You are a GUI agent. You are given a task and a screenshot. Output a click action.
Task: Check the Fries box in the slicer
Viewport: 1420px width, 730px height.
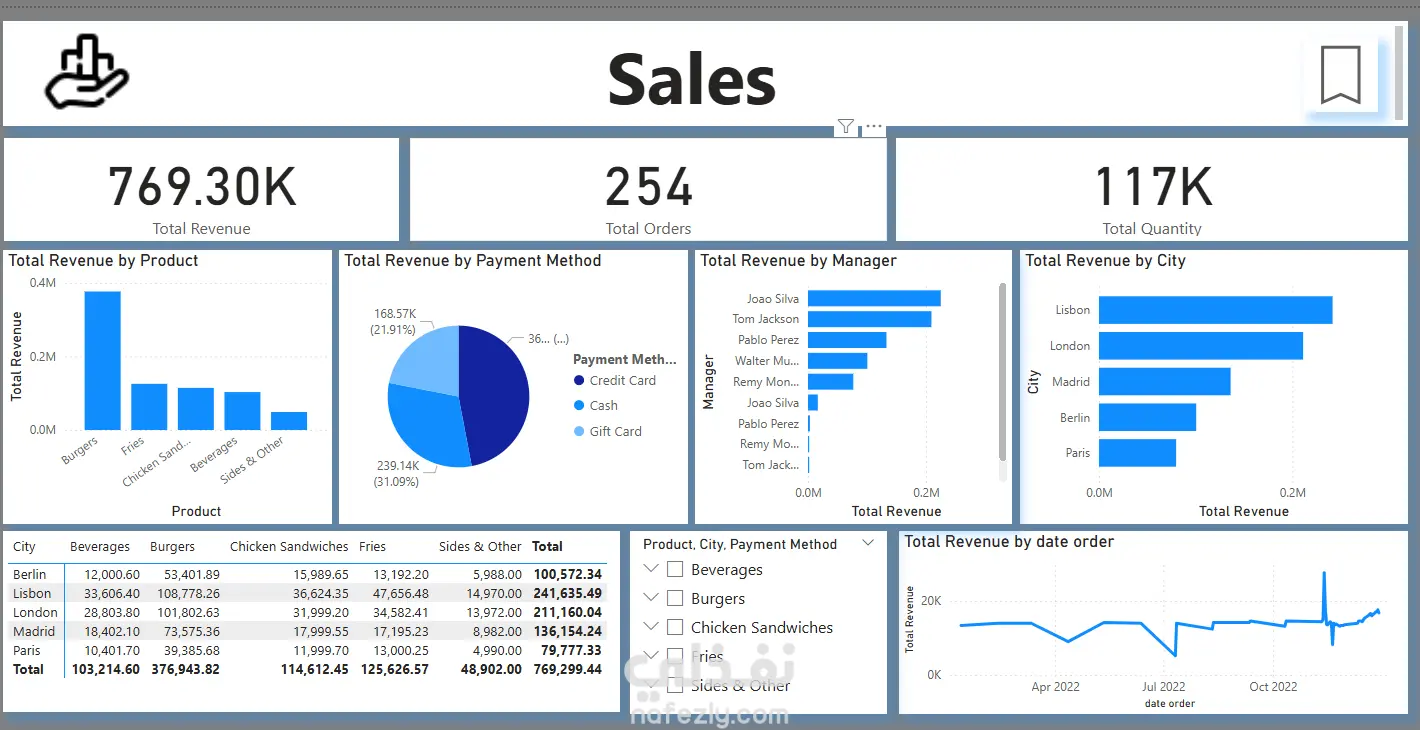(675, 656)
